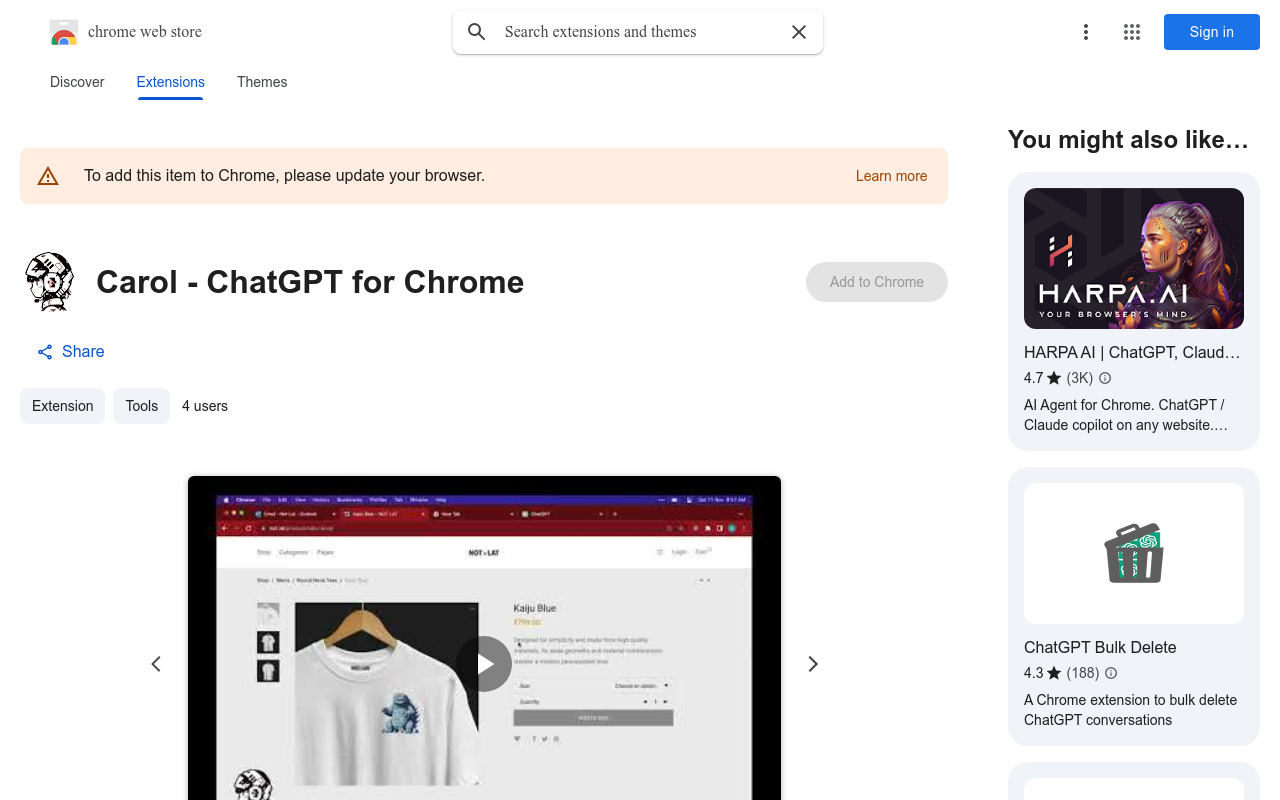Click the star icon in Bulk Delete rating
Screen dimensions: 1280x800
1054,673
